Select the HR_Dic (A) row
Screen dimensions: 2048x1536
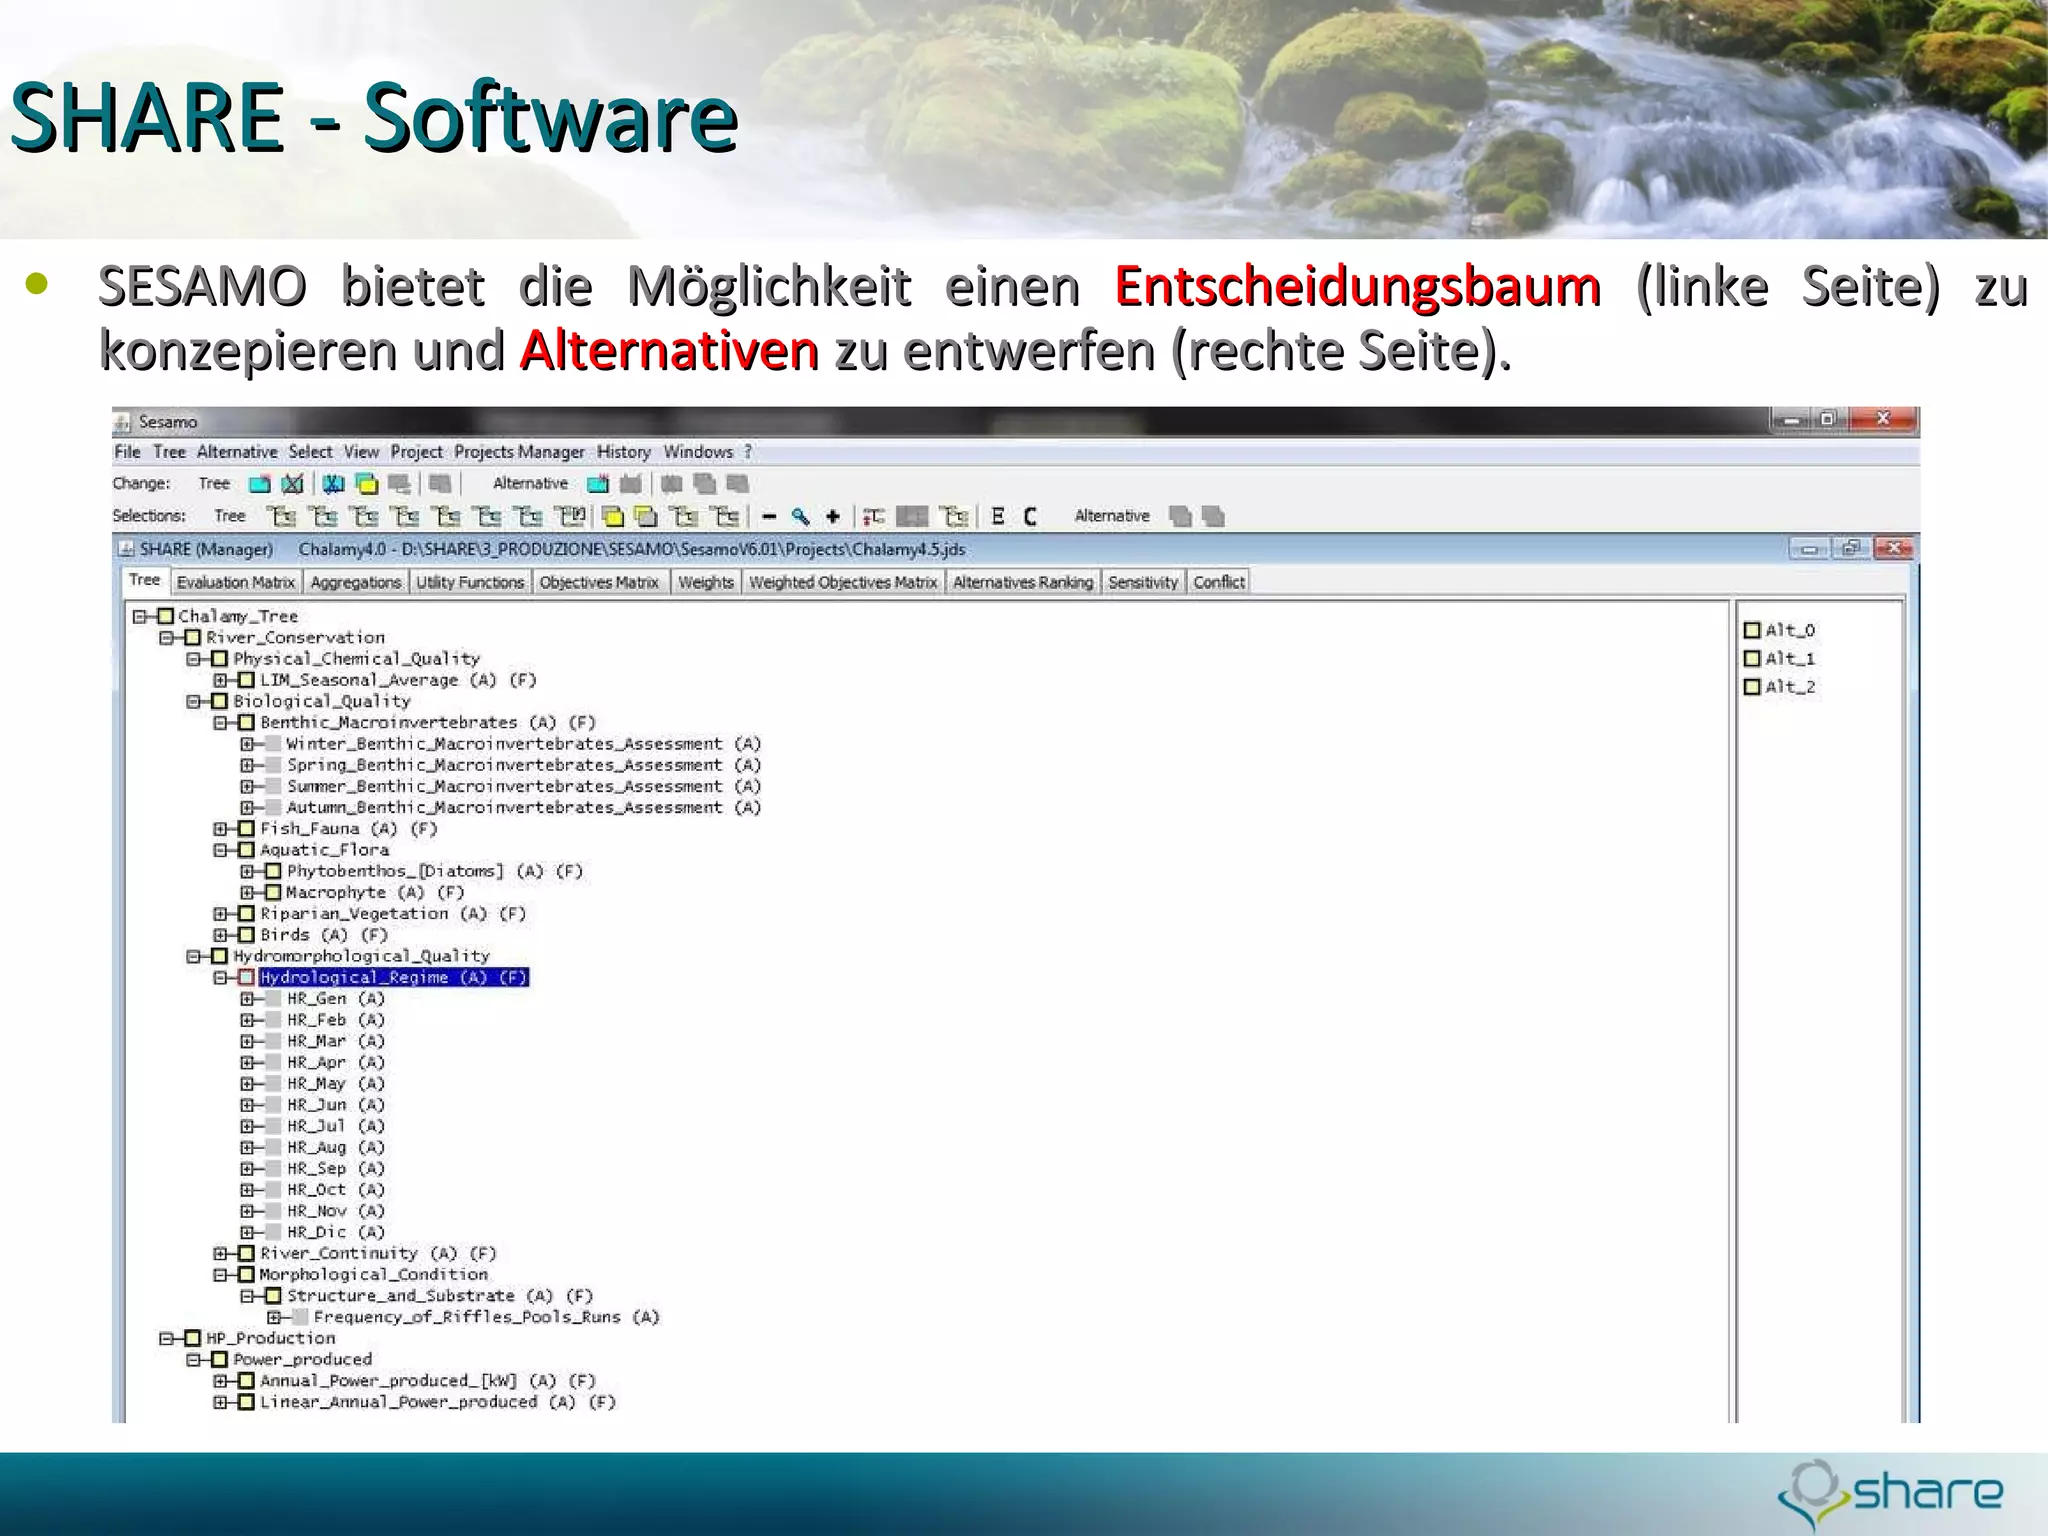point(336,1233)
